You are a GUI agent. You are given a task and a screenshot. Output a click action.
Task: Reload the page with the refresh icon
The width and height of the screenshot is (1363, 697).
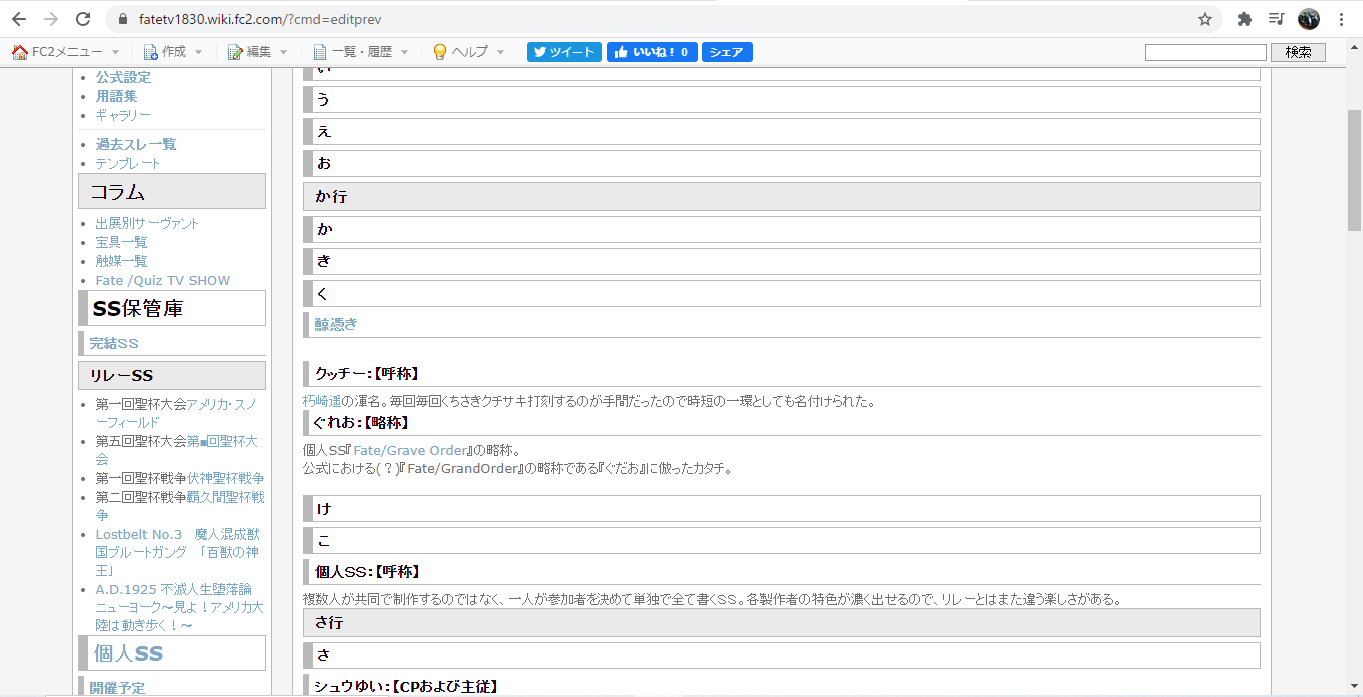[x=83, y=19]
